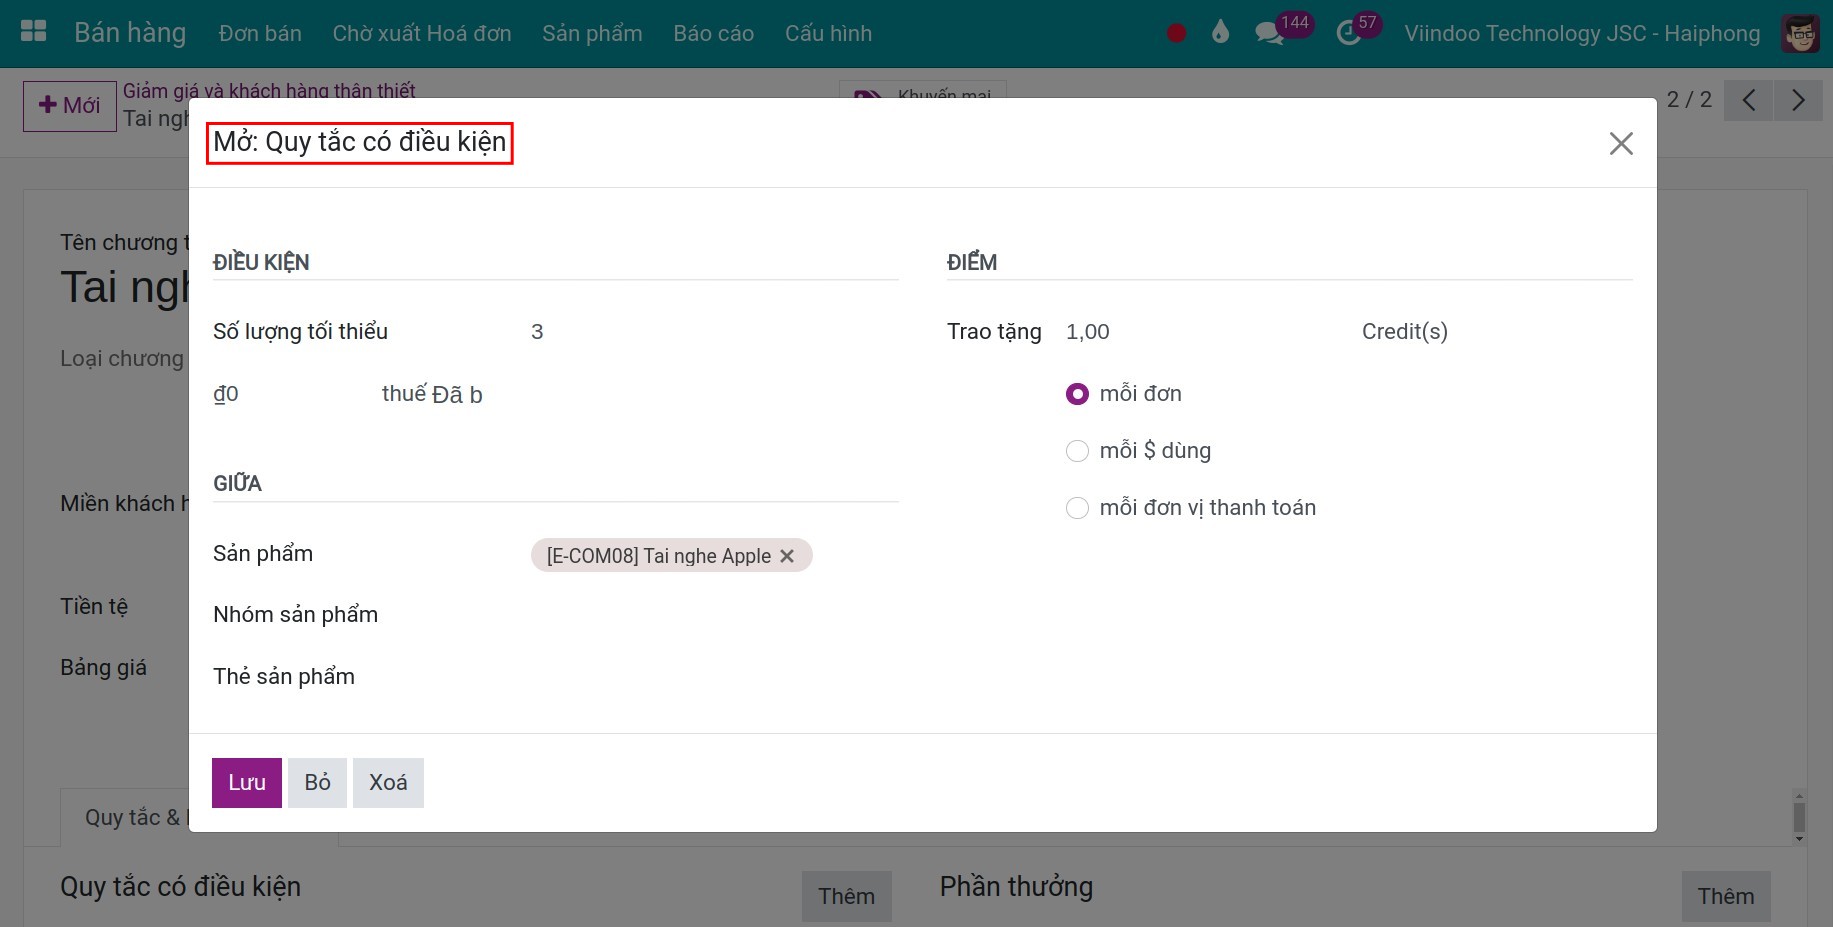The height and width of the screenshot is (927, 1833).
Task: Select the "mỗi đơn" radio option
Action: coord(1077,394)
